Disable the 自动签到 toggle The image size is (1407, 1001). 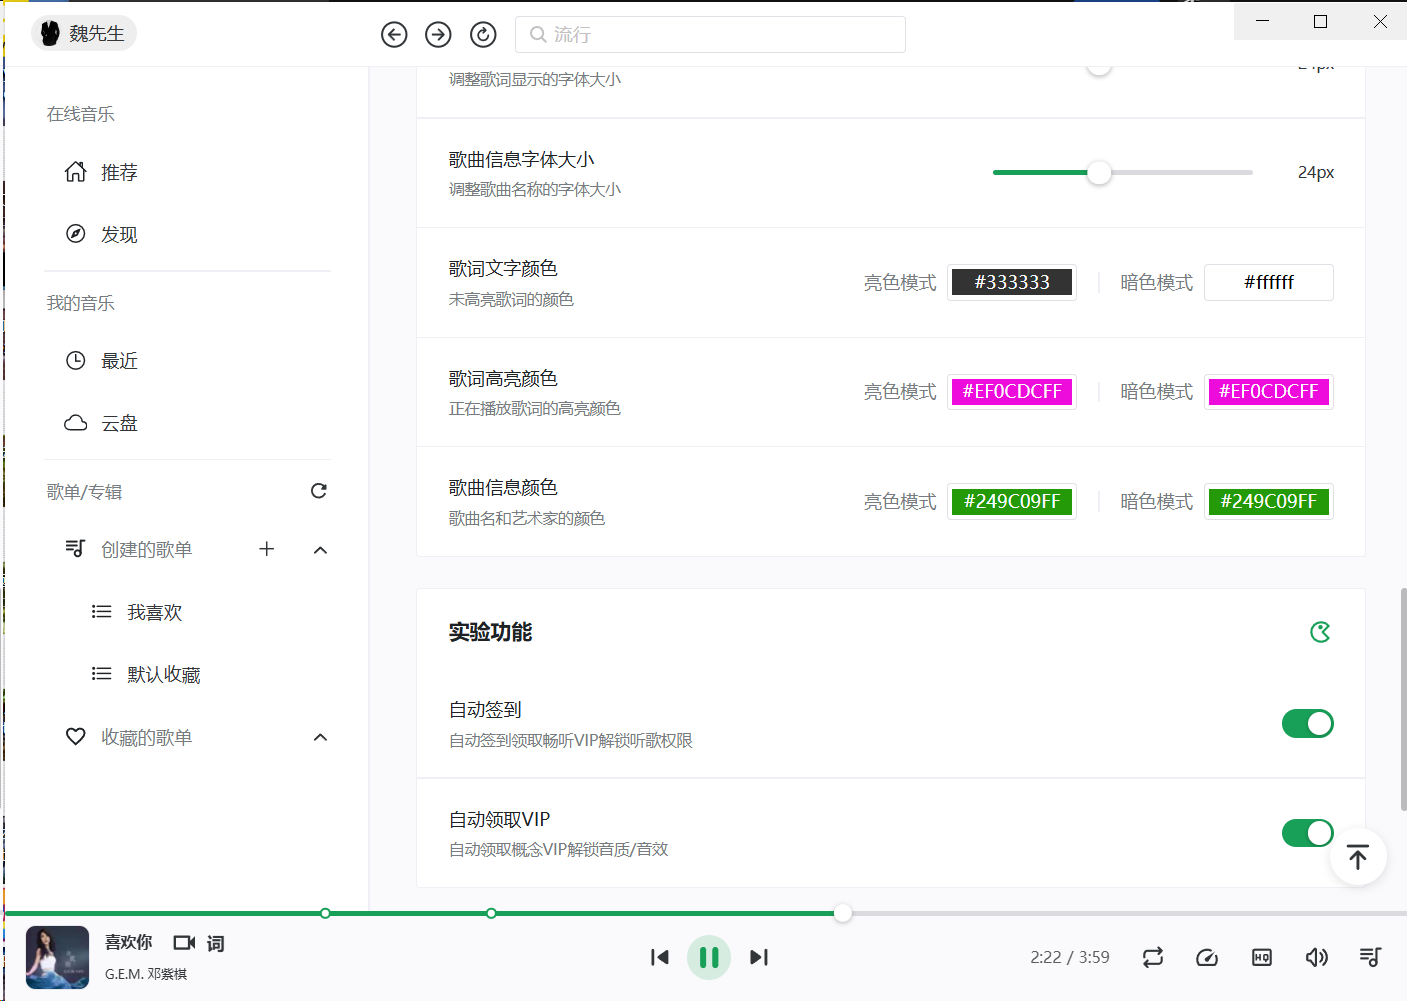click(1308, 723)
